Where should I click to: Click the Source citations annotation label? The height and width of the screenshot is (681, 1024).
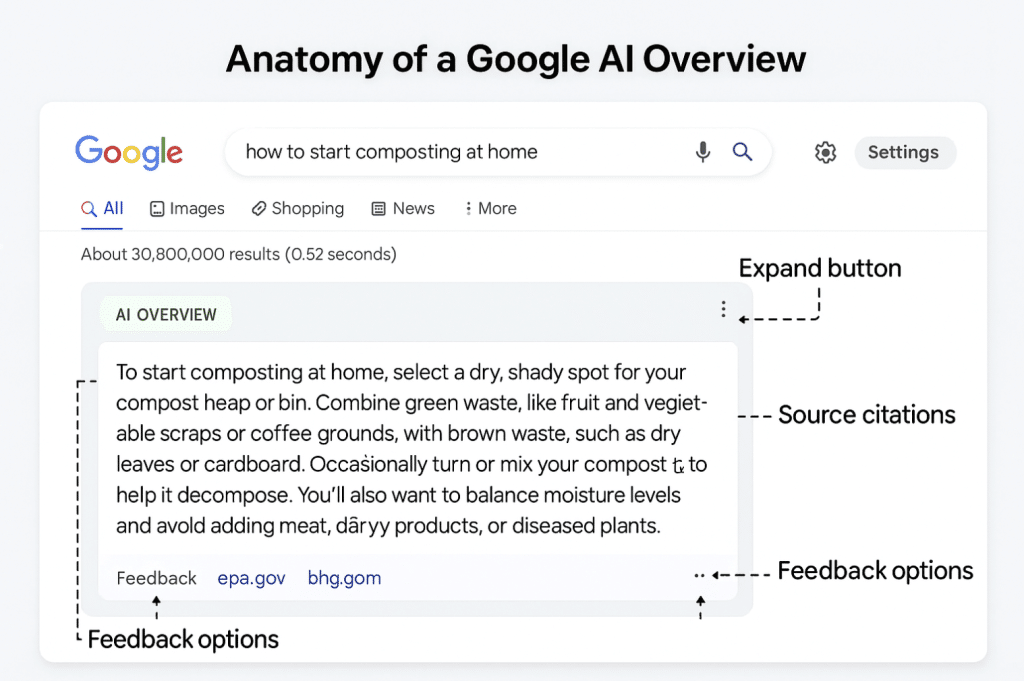[x=866, y=415]
